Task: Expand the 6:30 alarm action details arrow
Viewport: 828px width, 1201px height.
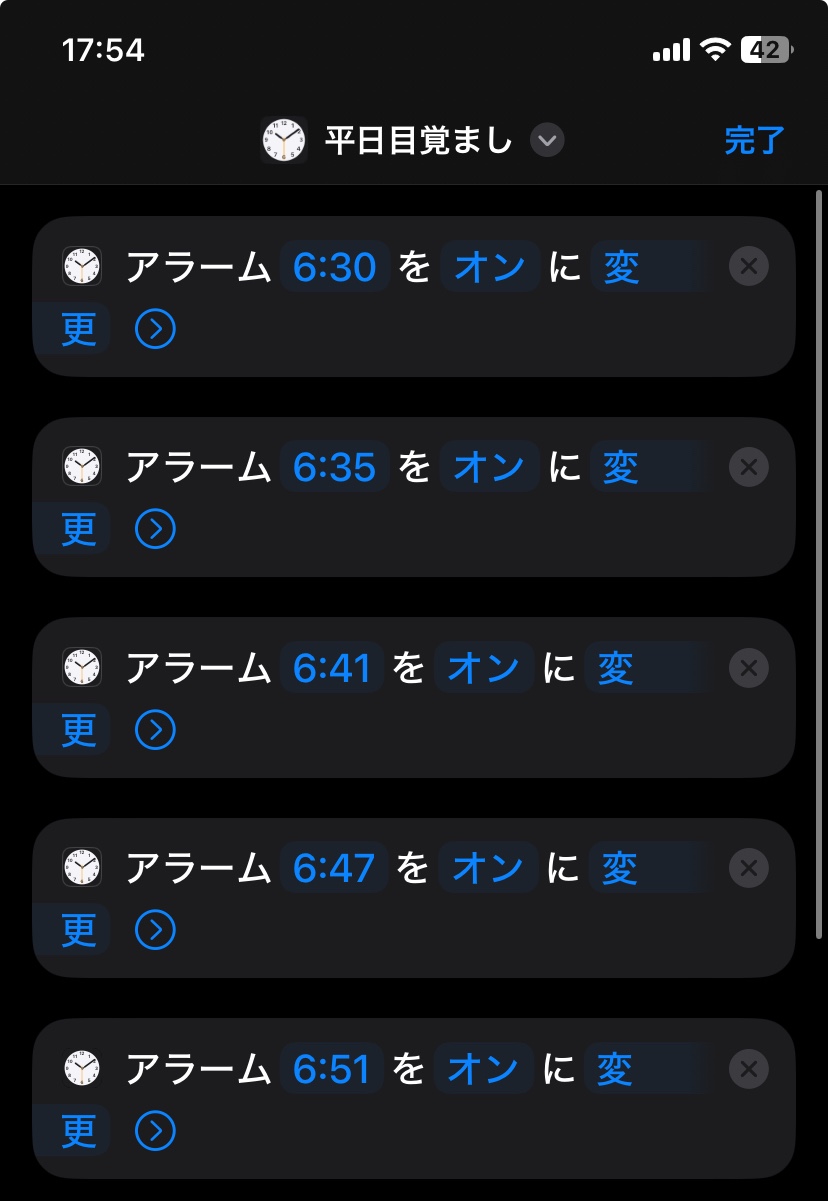Action: (x=155, y=329)
